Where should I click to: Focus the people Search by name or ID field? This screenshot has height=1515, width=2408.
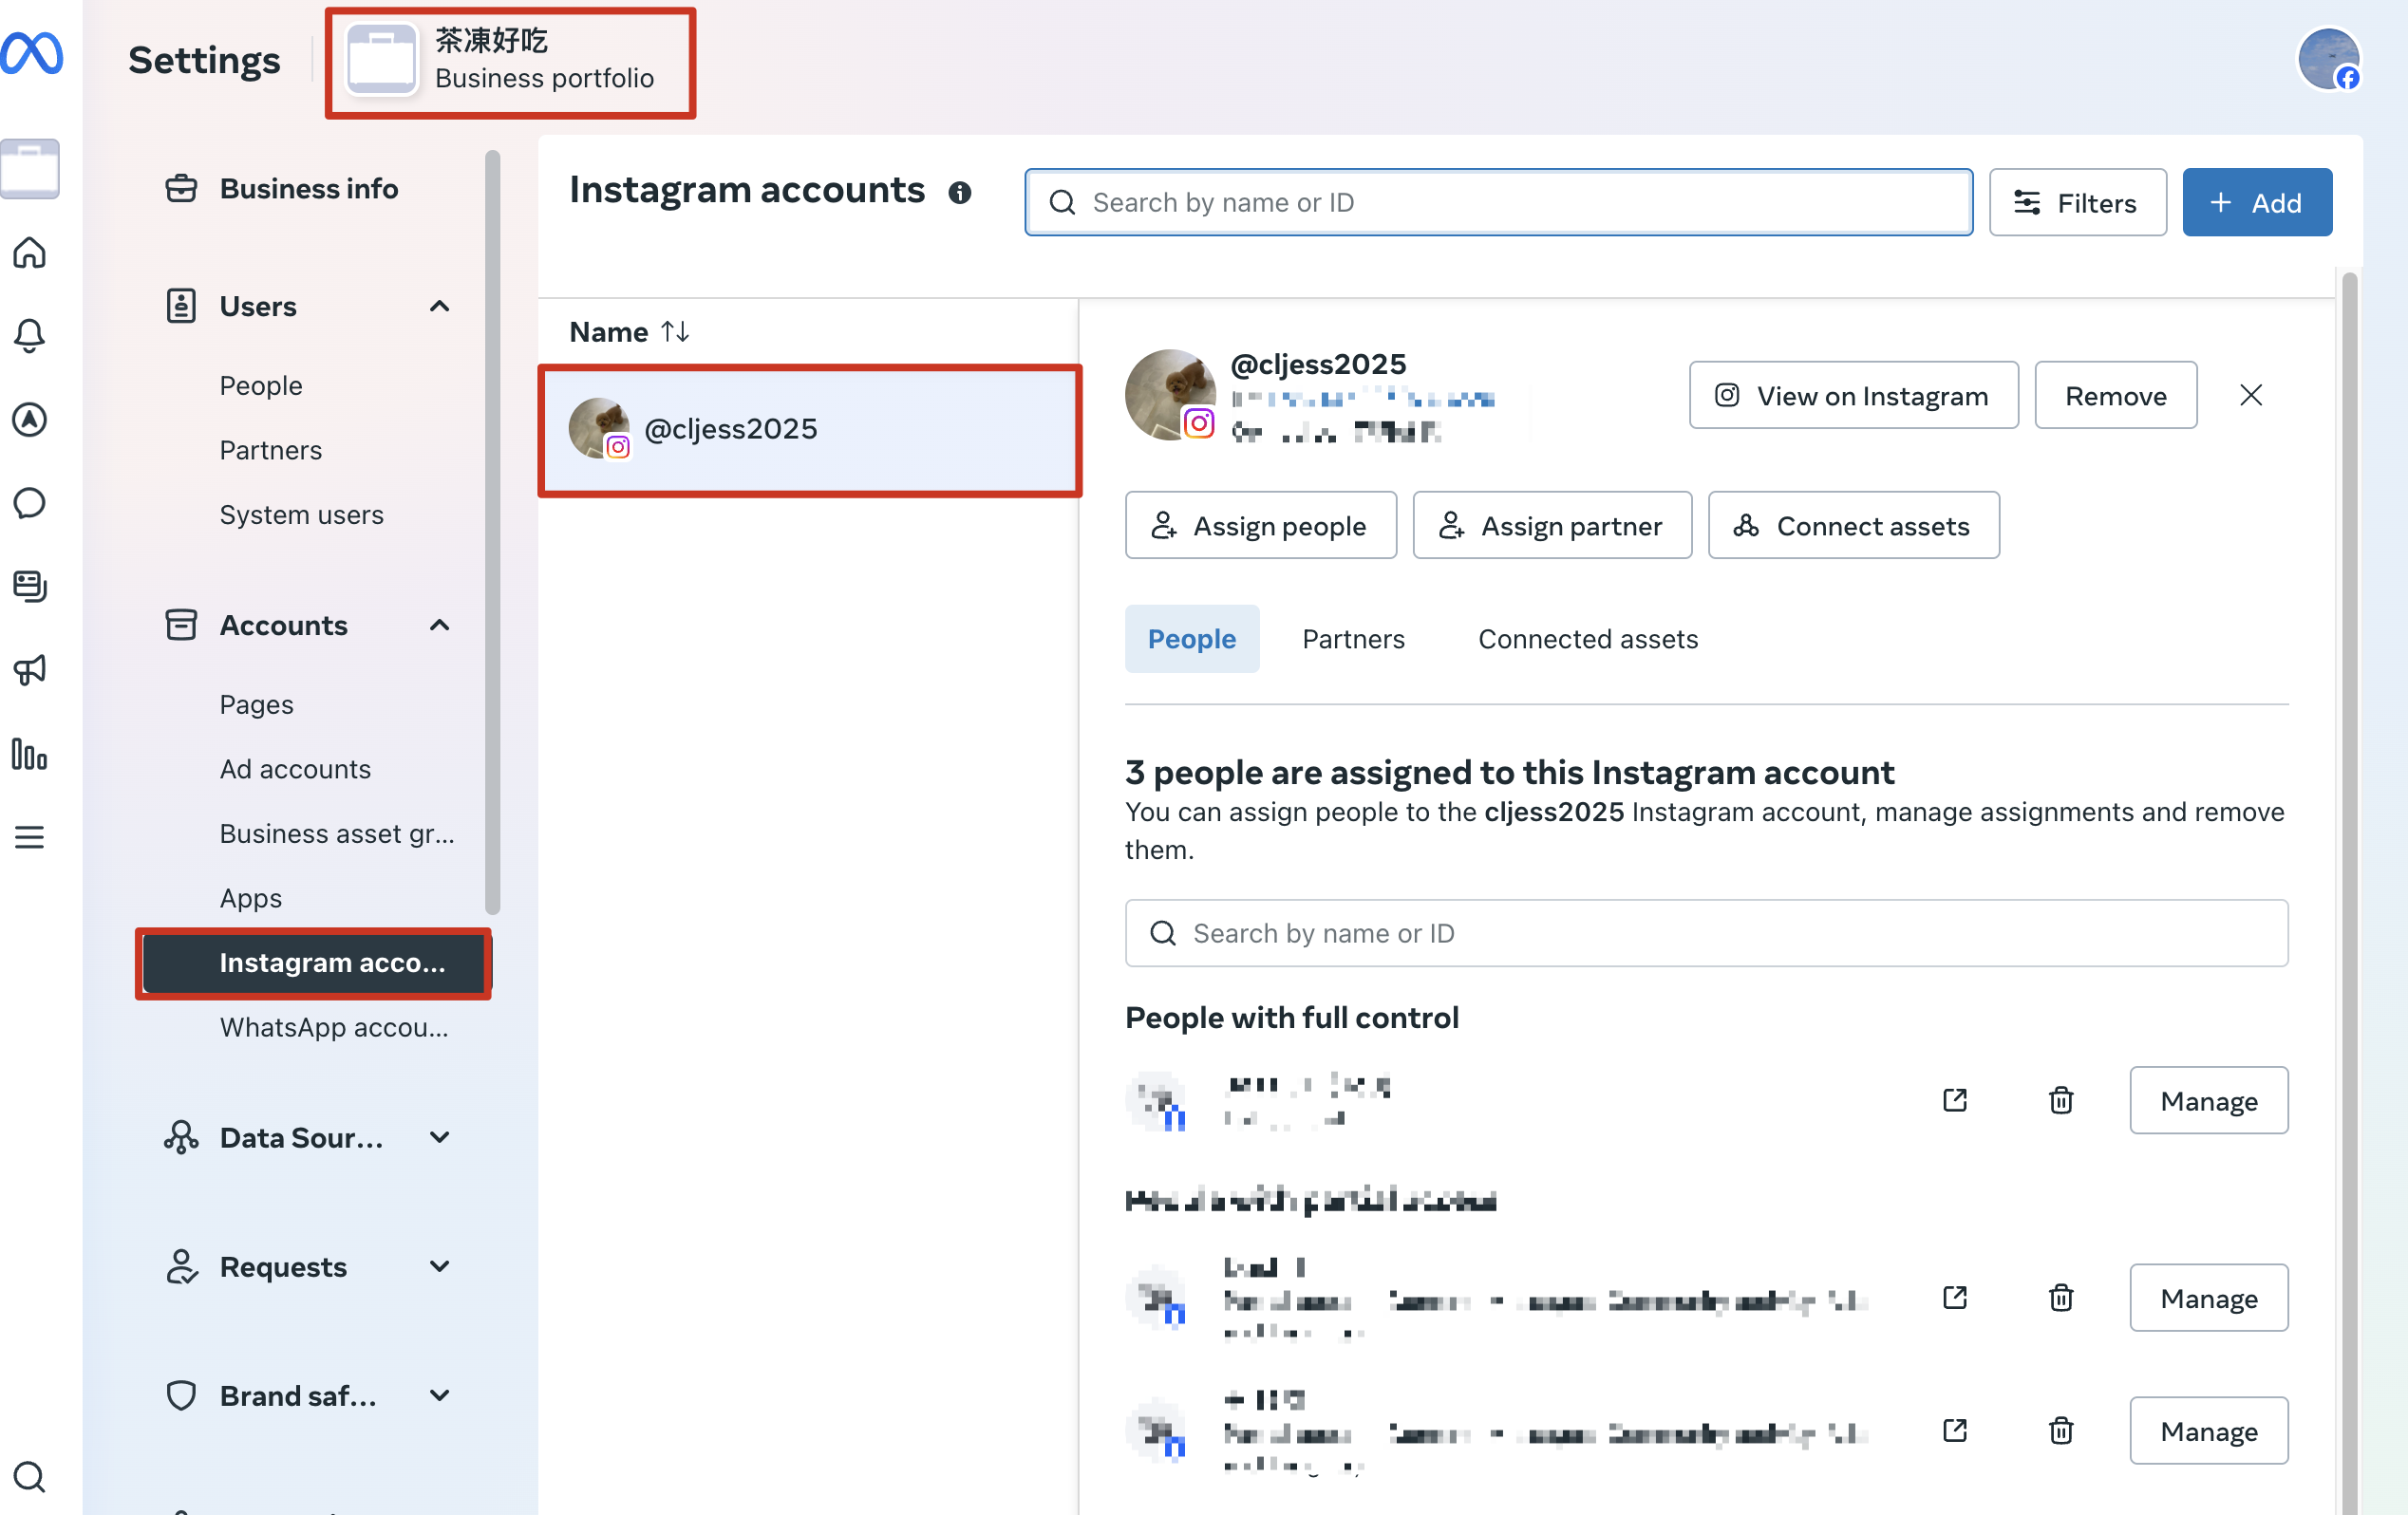click(x=1706, y=933)
